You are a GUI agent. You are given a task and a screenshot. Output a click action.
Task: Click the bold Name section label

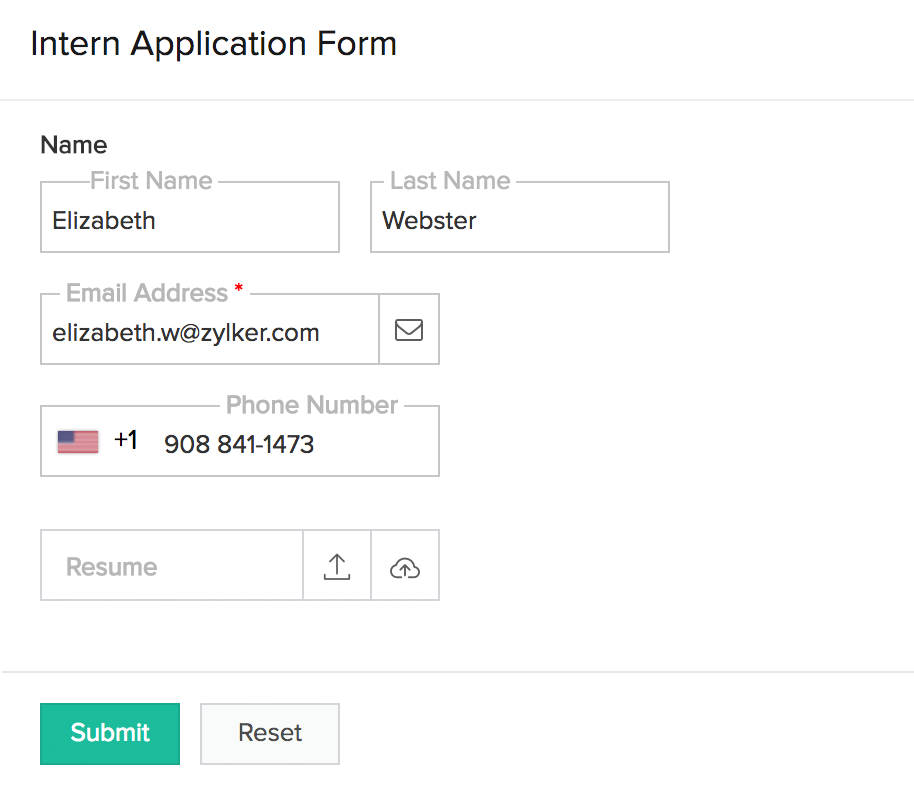pos(74,145)
